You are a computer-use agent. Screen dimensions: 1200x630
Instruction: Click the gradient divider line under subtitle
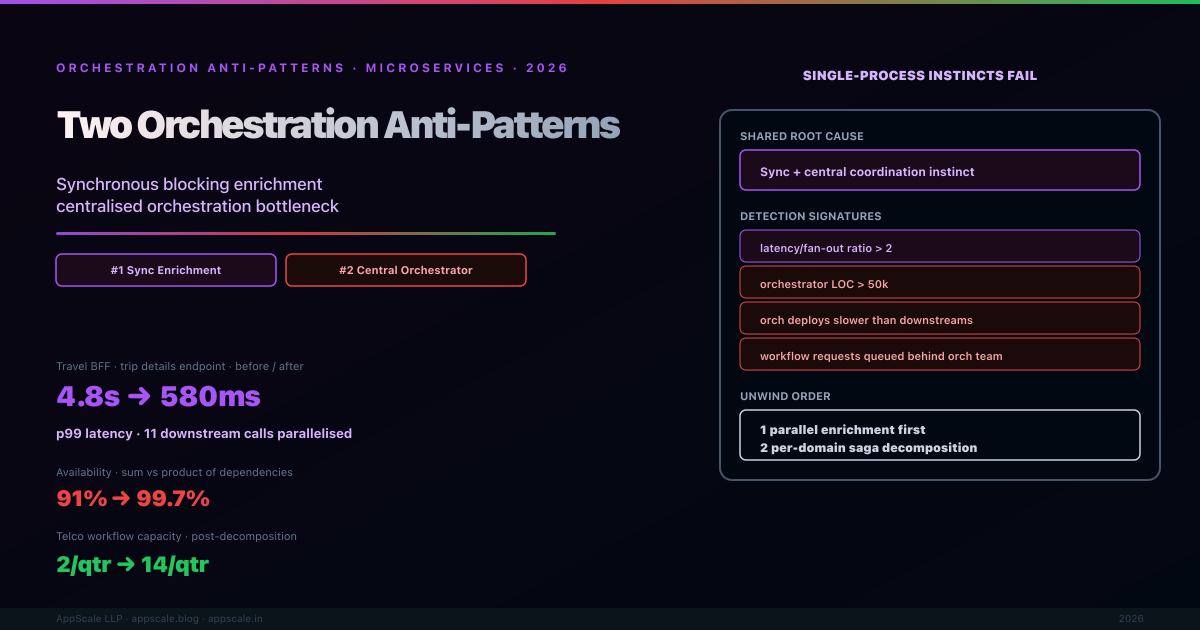click(x=305, y=233)
